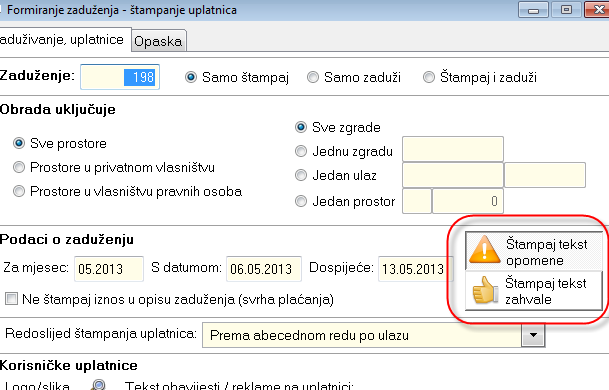Select Jedan prostor radio button
Screen dimensions: 609x390
point(301,201)
